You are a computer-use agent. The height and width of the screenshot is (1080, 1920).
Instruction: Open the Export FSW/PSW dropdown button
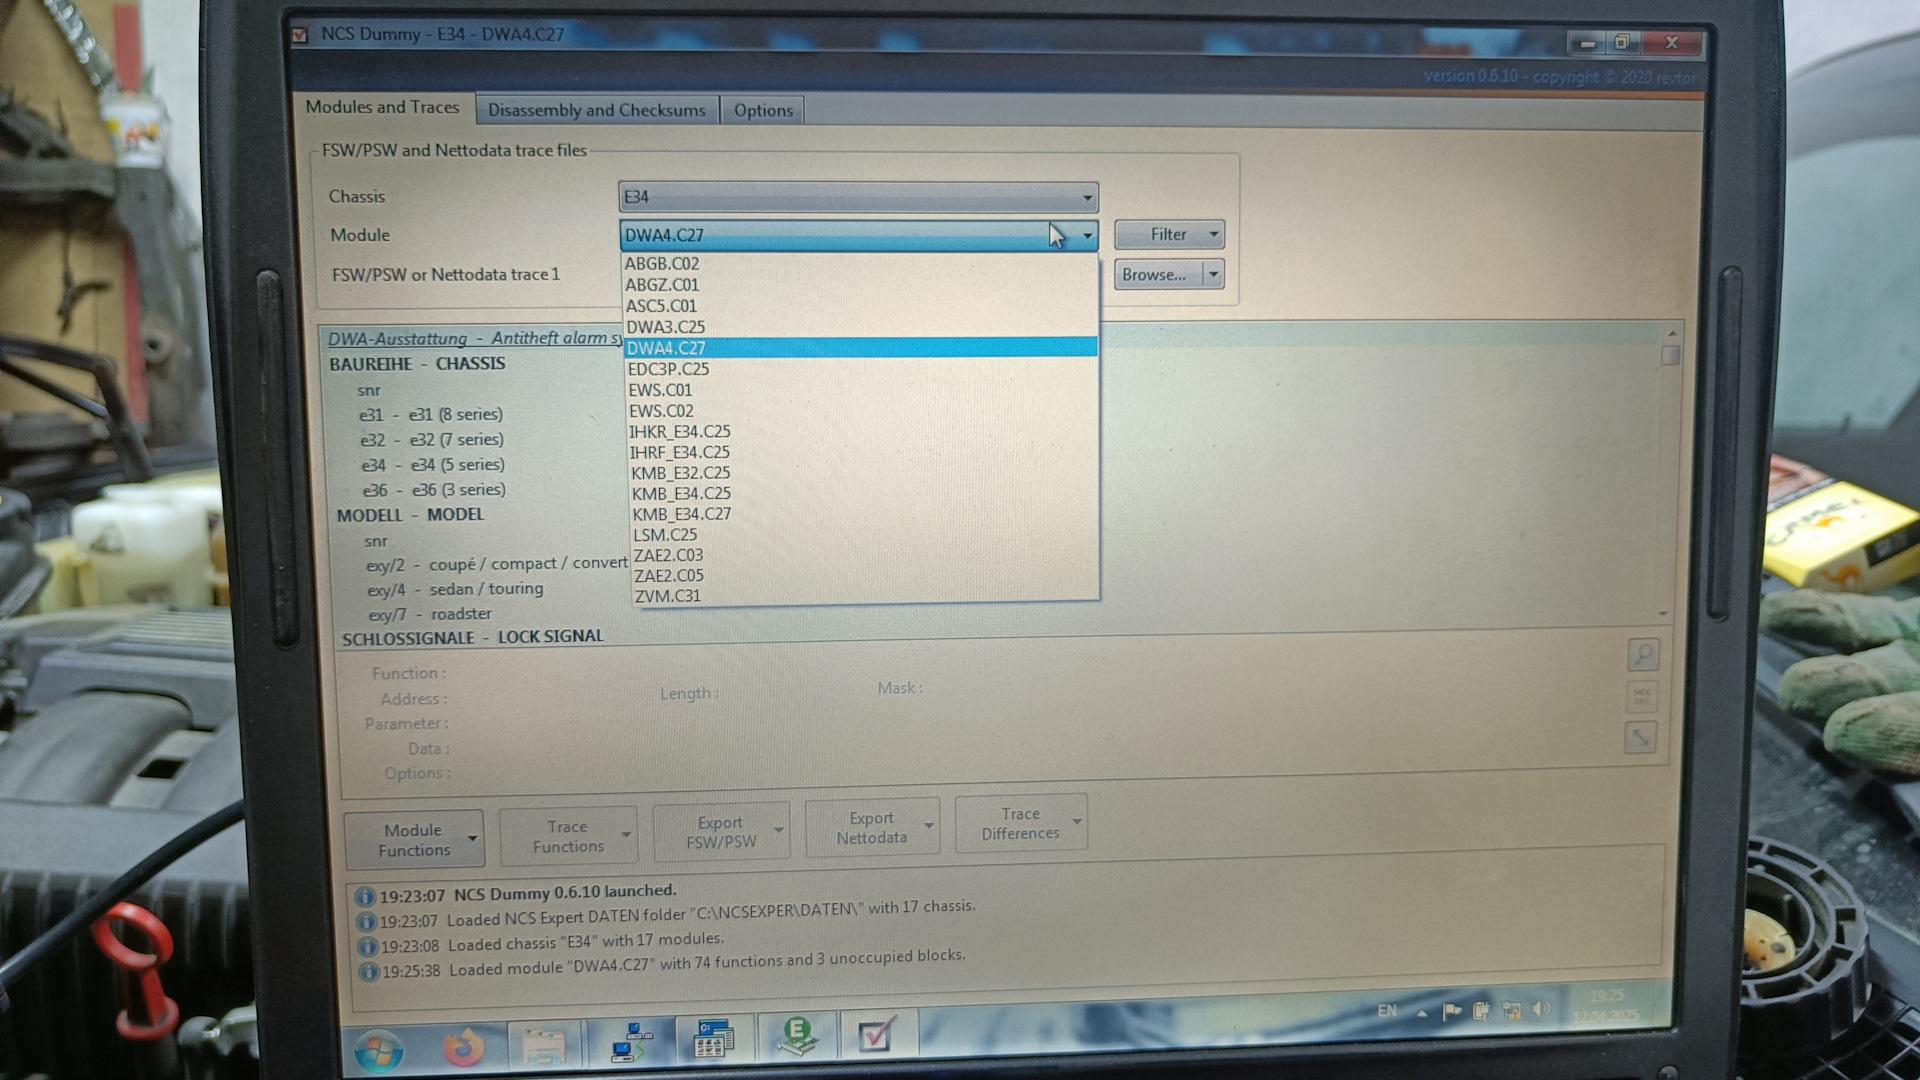(721, 832)
